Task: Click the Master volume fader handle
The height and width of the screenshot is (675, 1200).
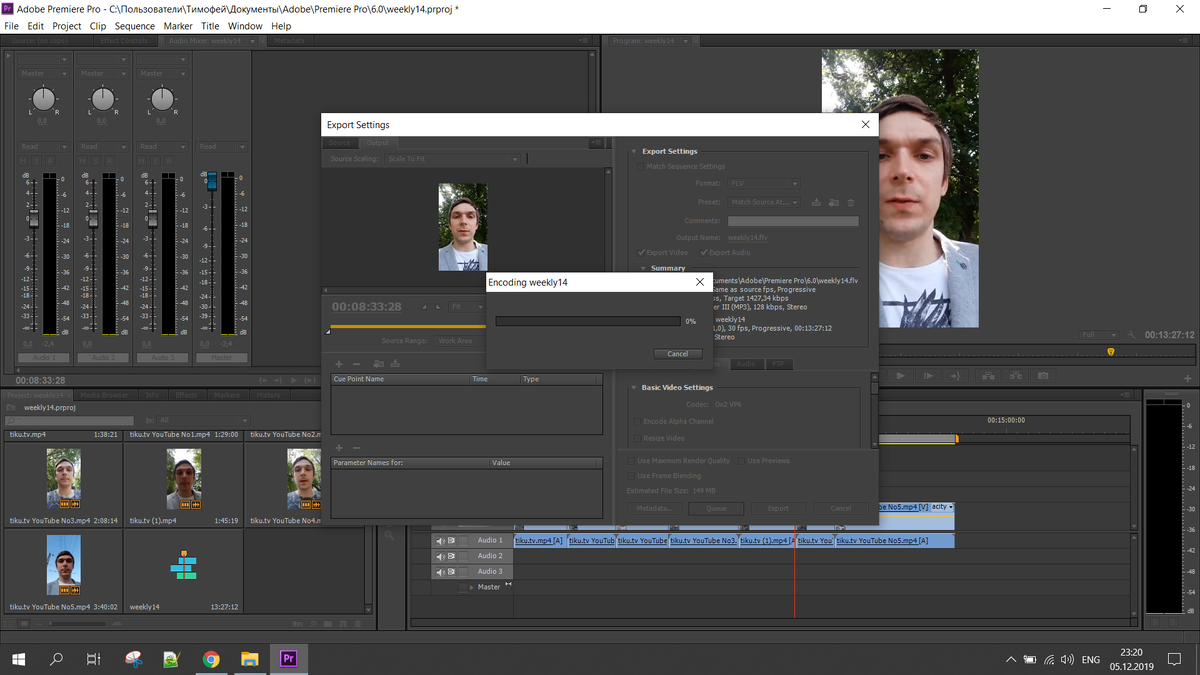Action: pos(211,180)
